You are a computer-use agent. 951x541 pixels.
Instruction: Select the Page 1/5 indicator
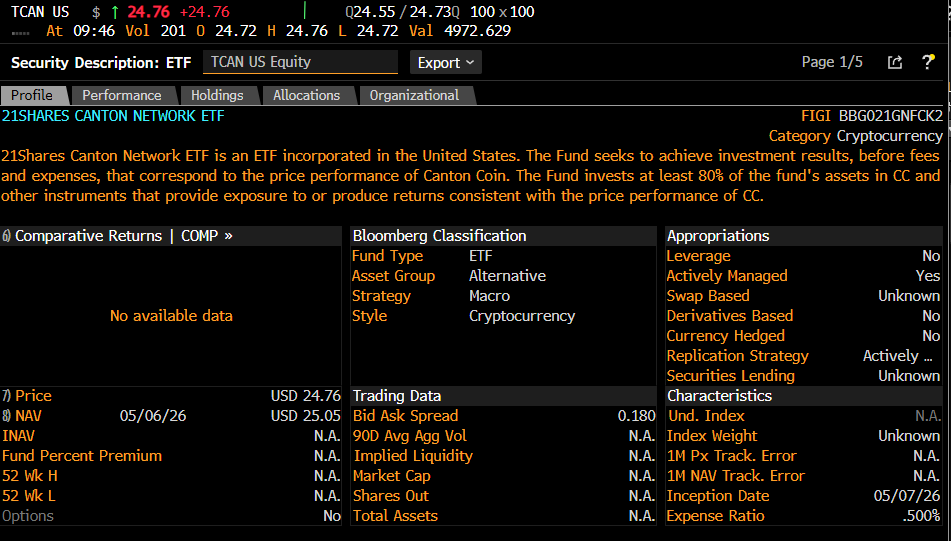(832, 62)
